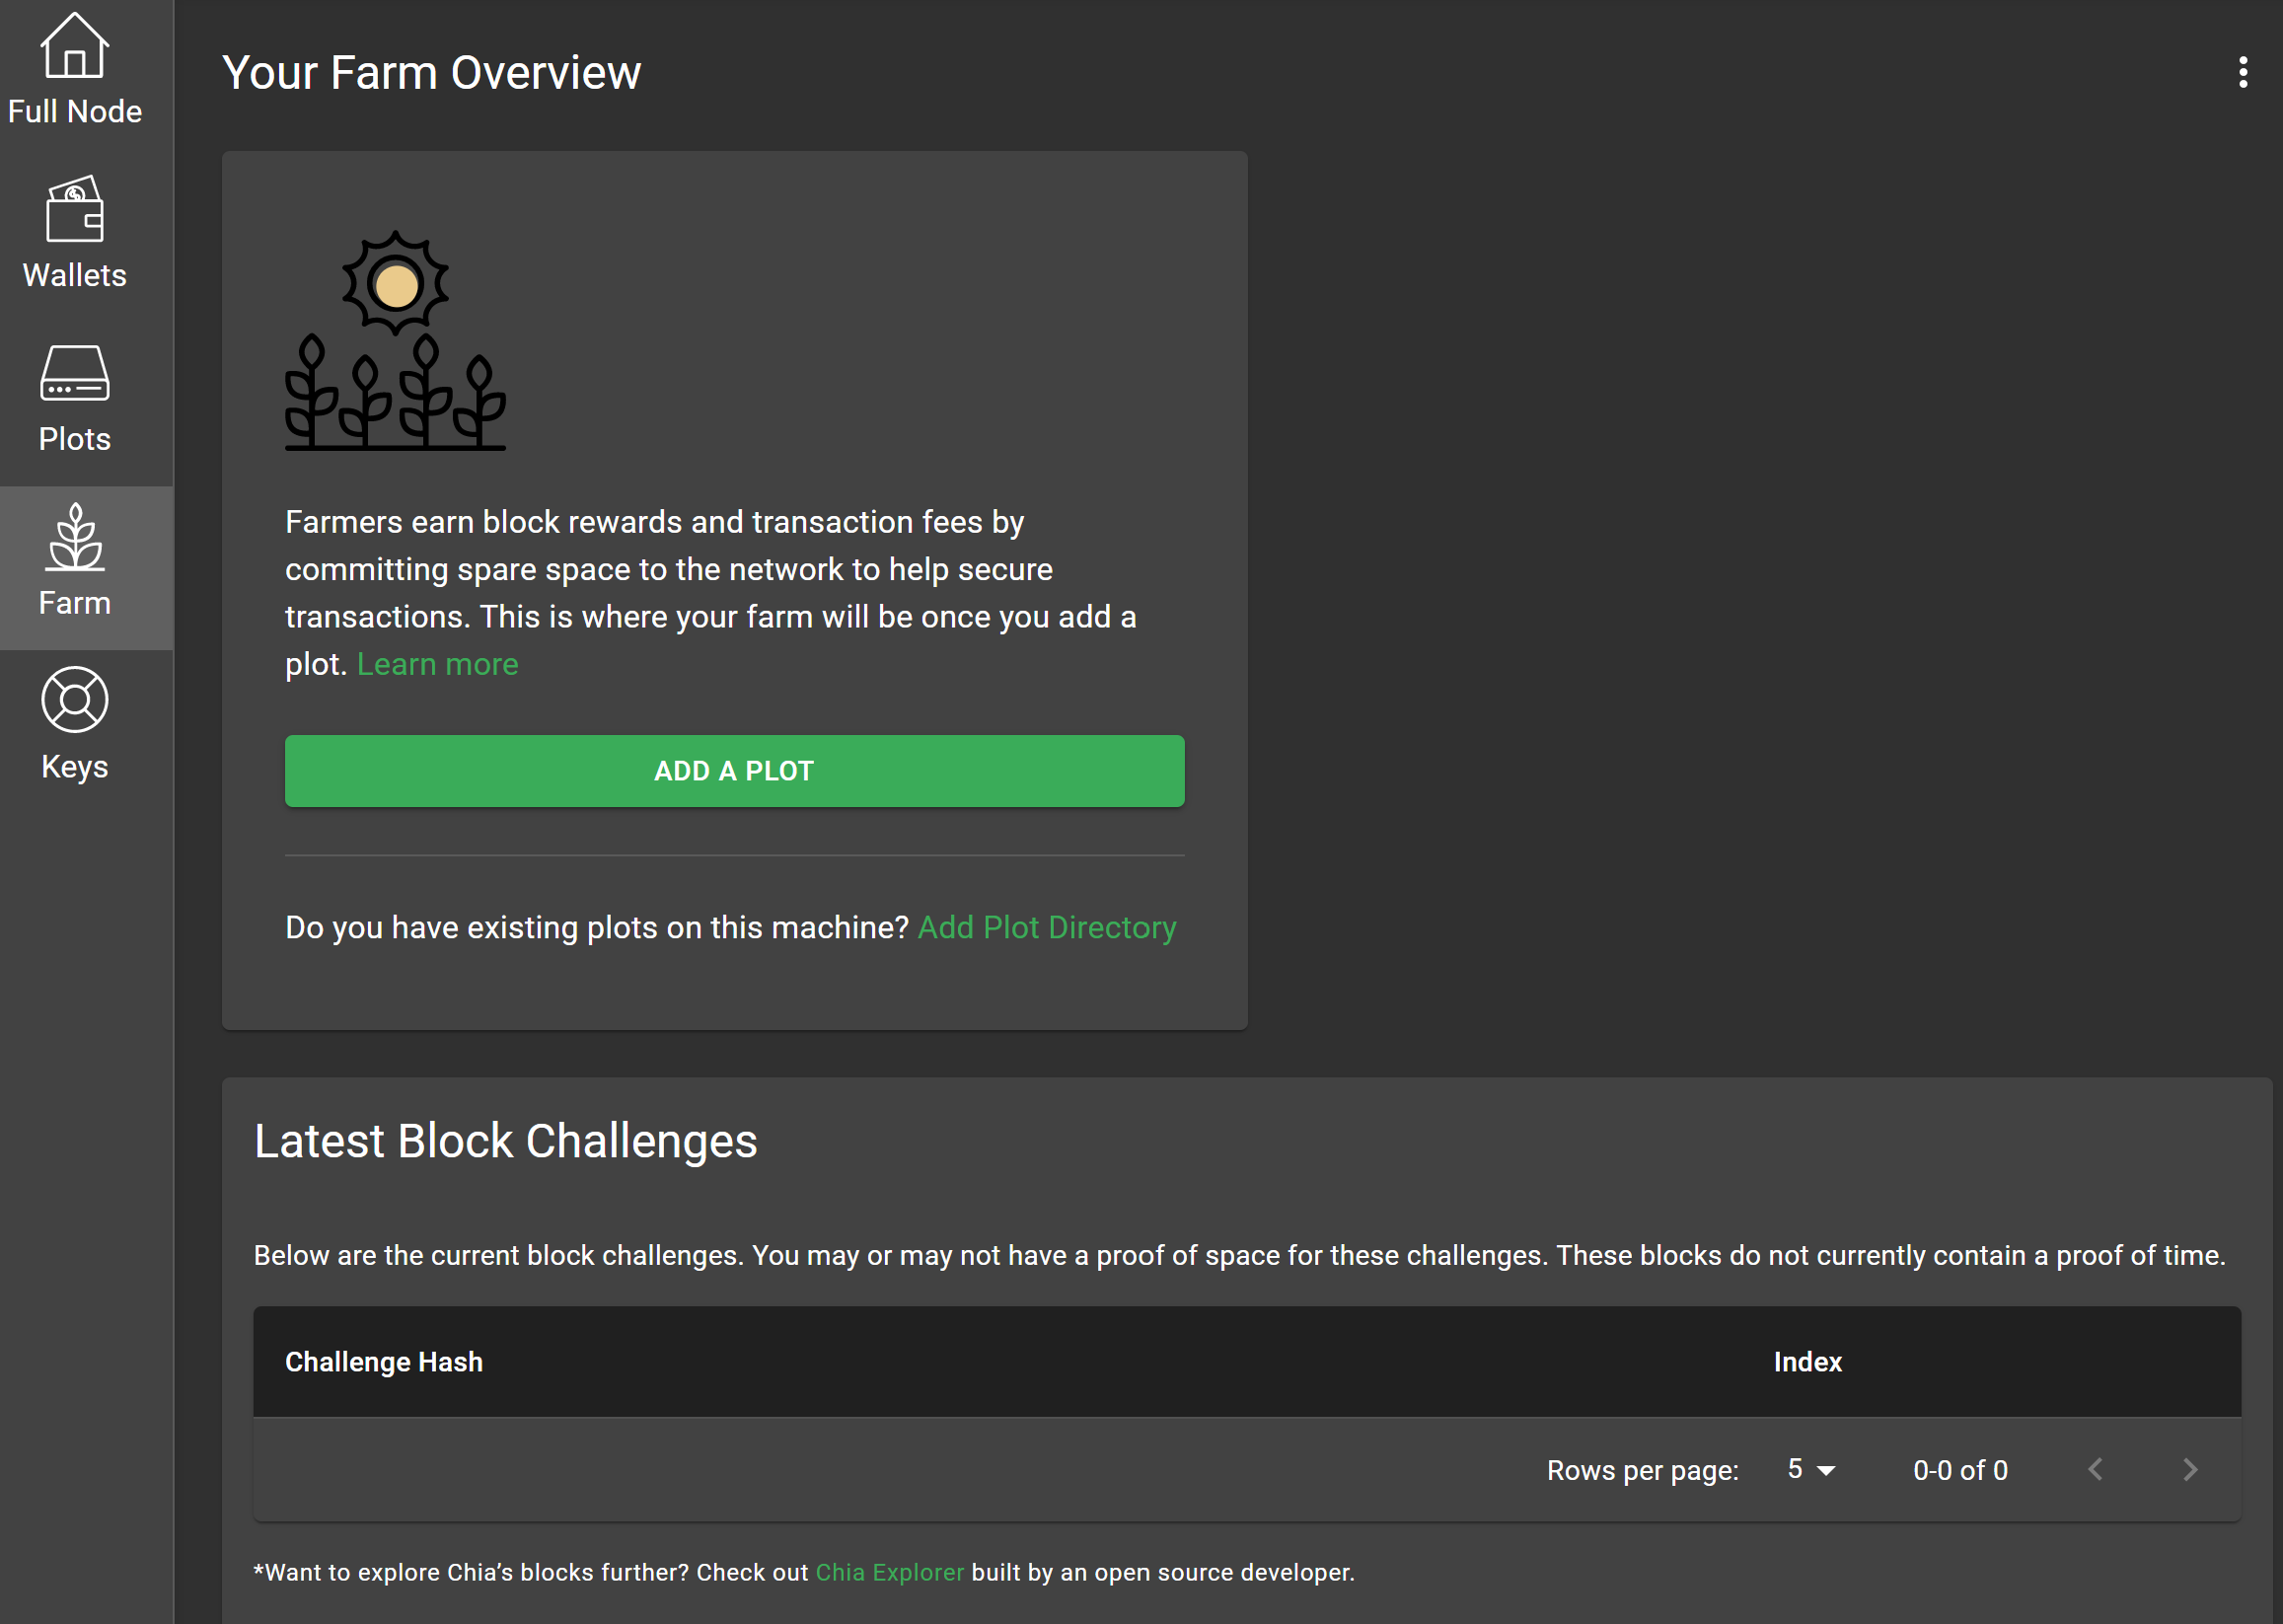2283x1624 pixels.
Task: Open the Wallets icon in sidebar
Action: [74, 209]
